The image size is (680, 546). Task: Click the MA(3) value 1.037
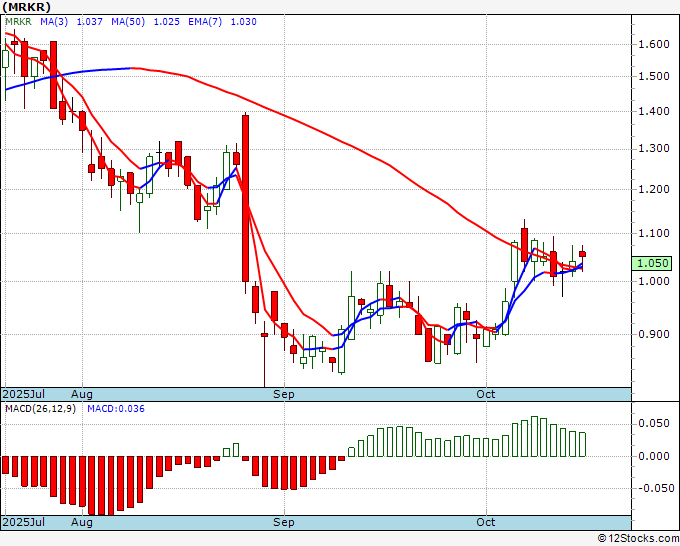(x=90, y=22)
